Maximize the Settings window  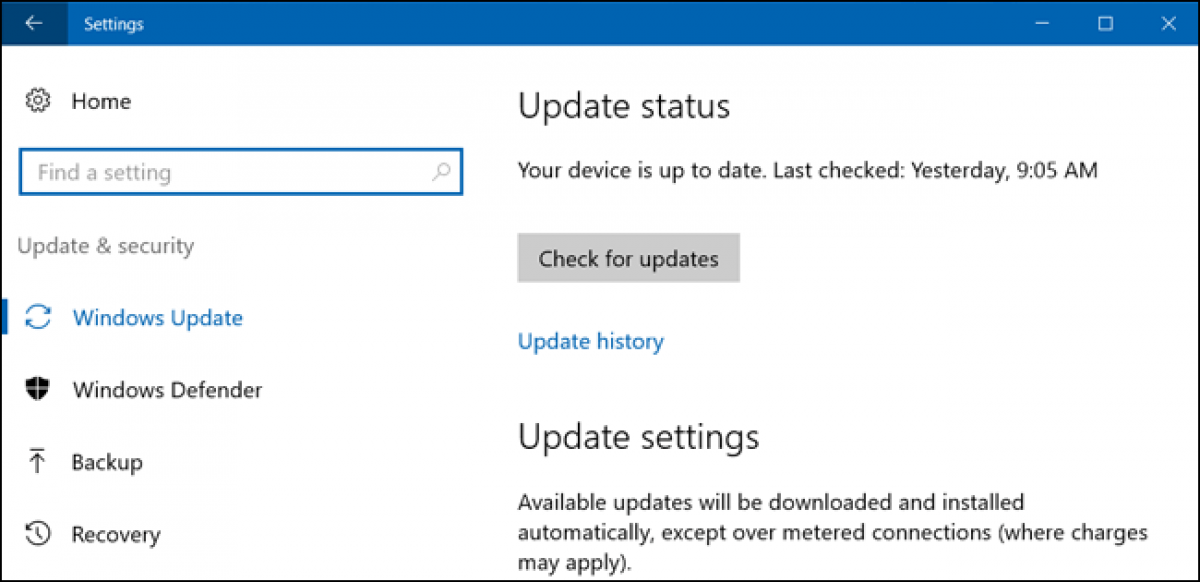tap(1105, 22)
